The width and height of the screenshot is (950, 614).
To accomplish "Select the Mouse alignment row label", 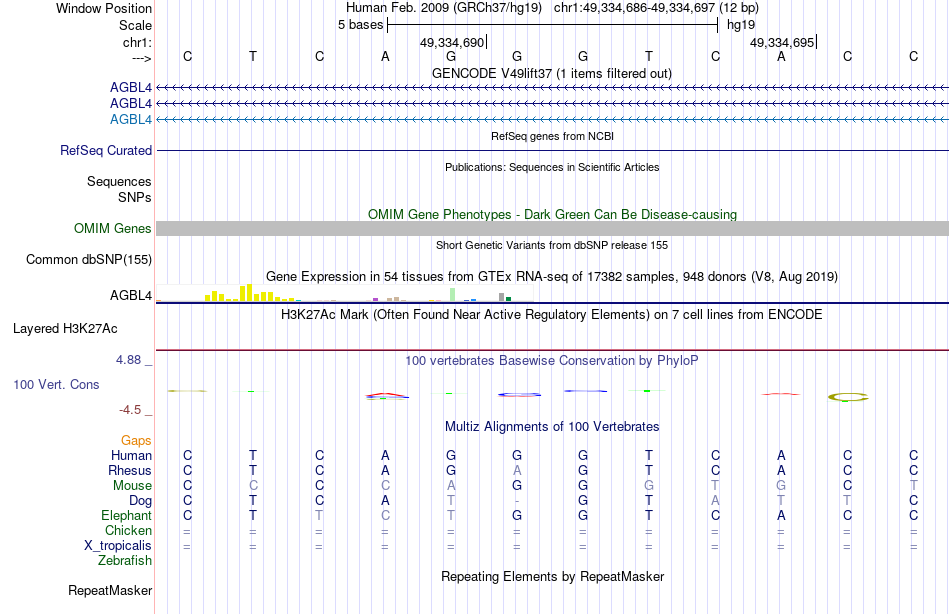I will coord(132,486).
